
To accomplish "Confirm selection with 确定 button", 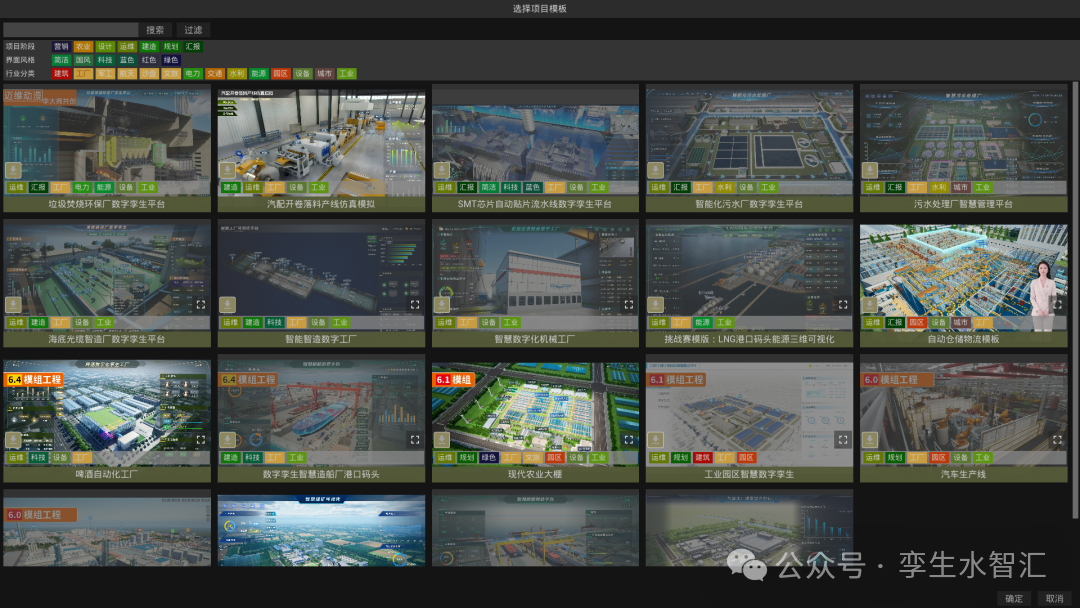I will tap(1014, 598).
